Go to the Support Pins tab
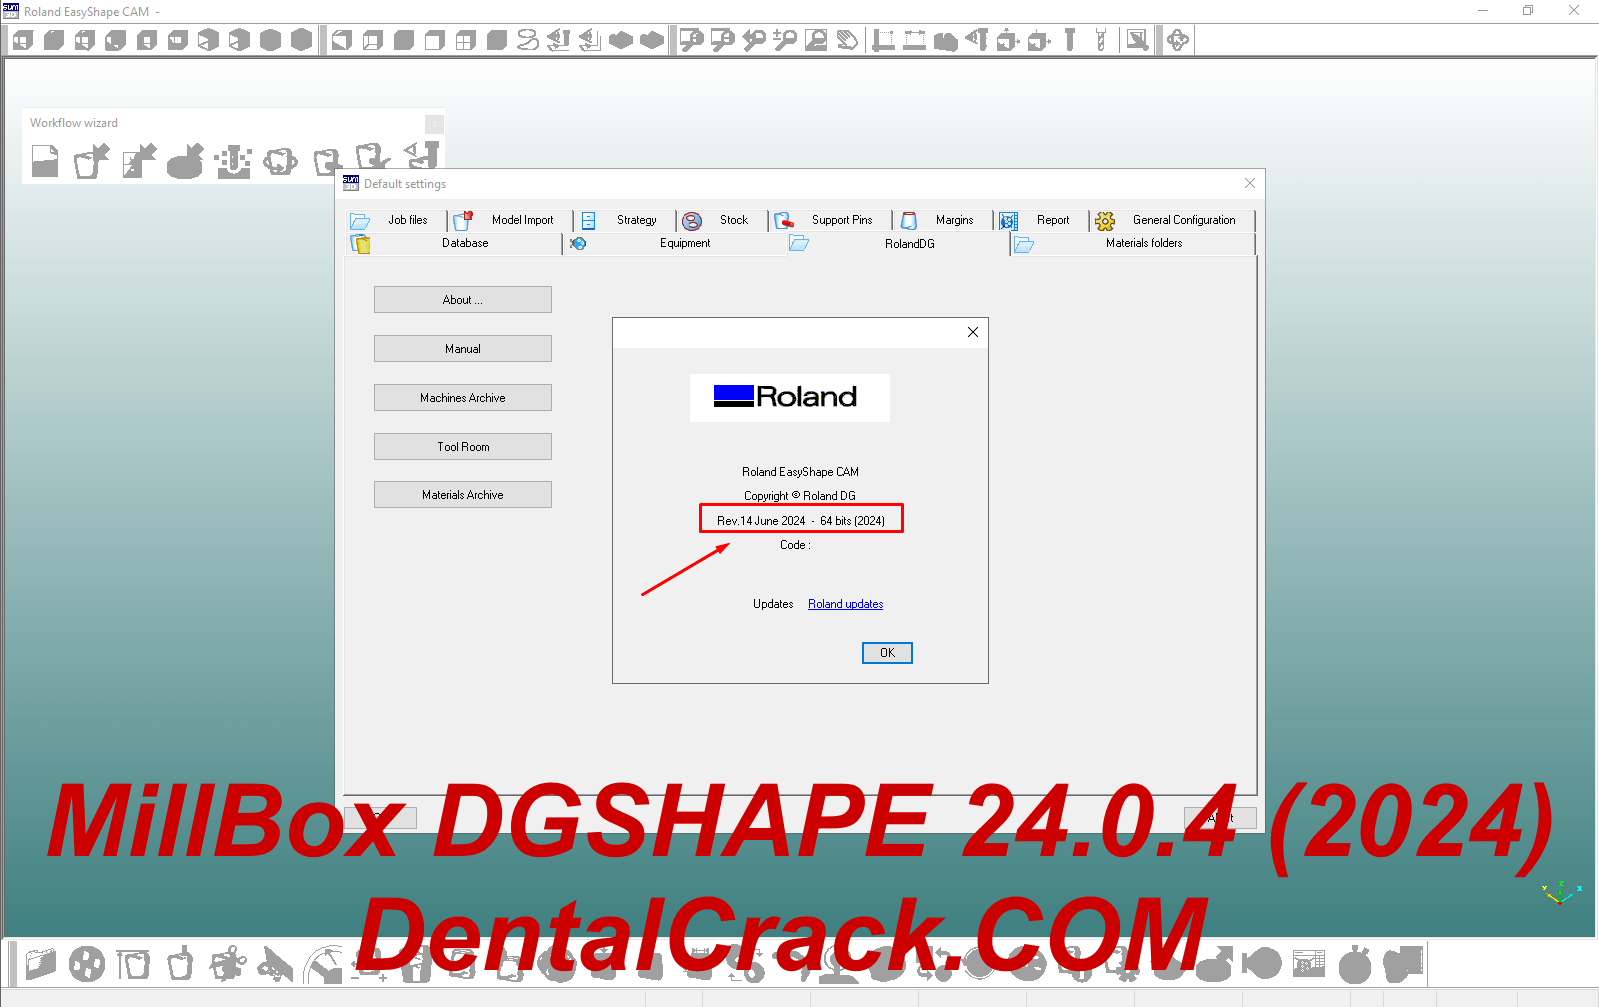The height and width of the screenshot is (1007, 1599). tap(831, 220)
